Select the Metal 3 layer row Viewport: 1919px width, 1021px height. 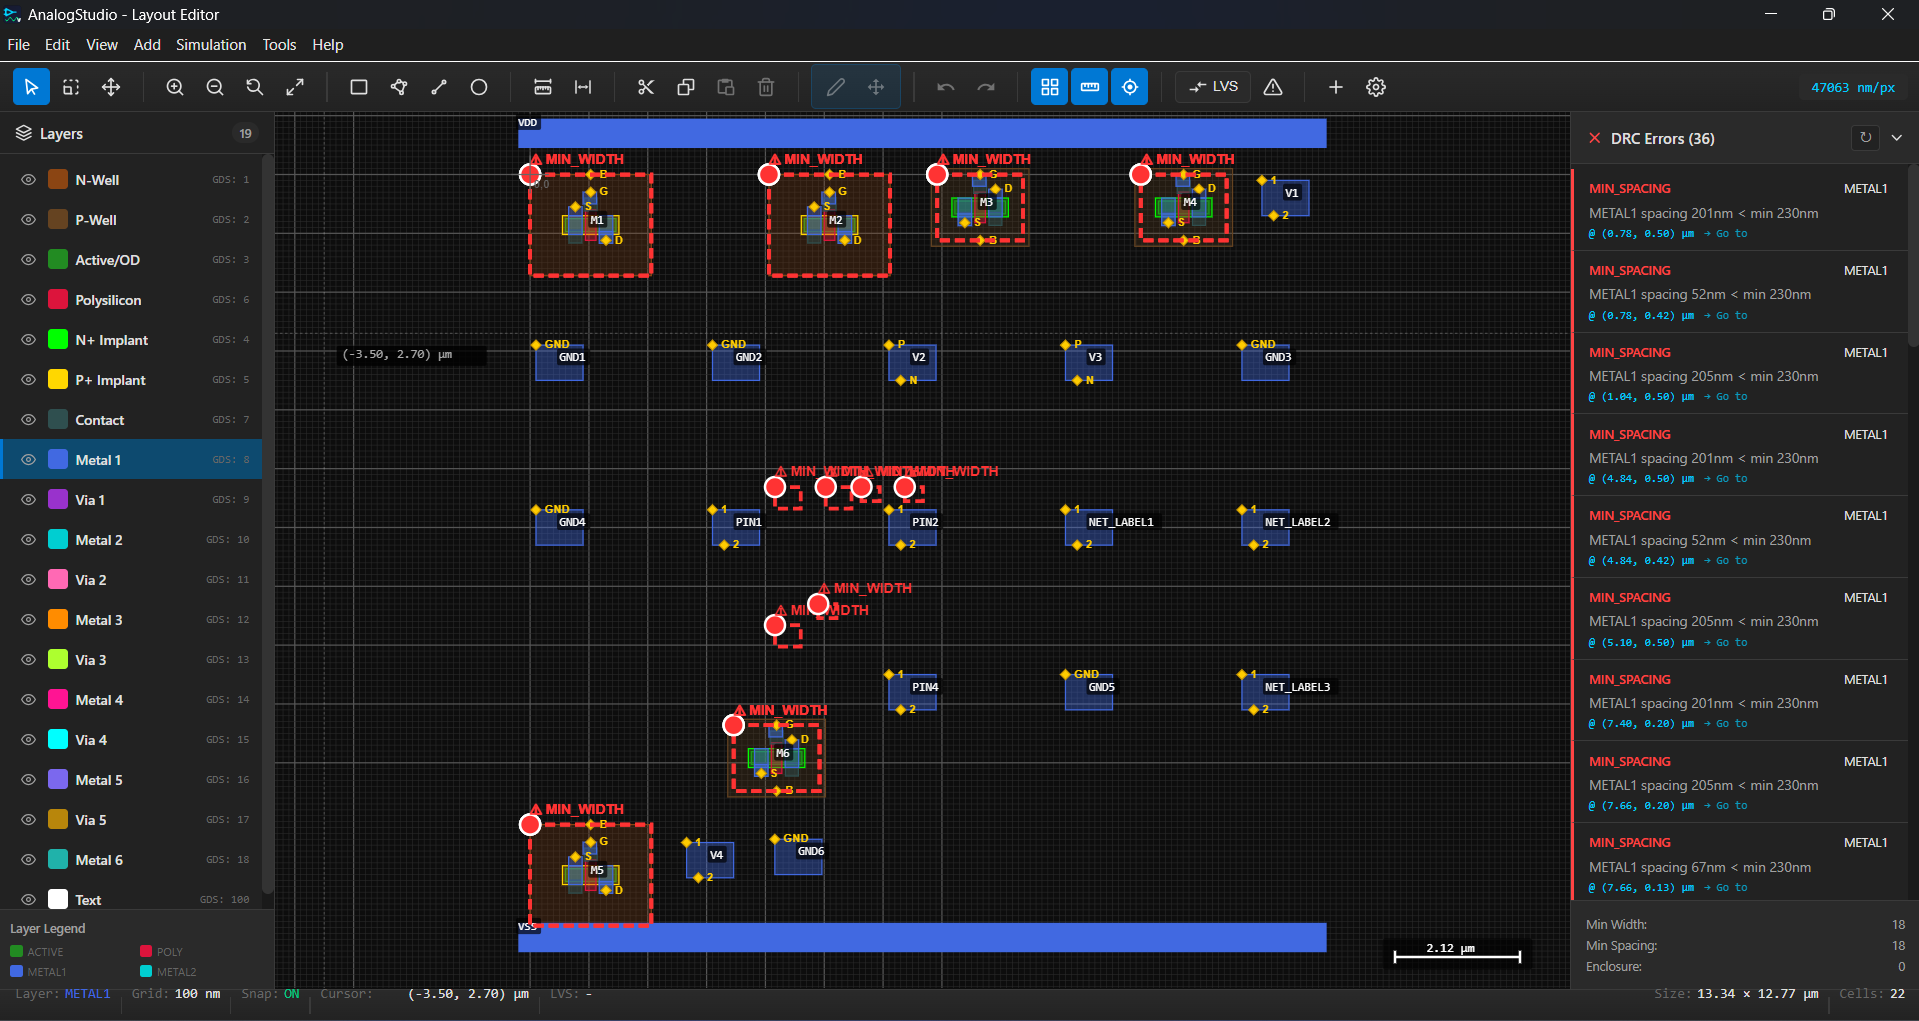[131, 620]
